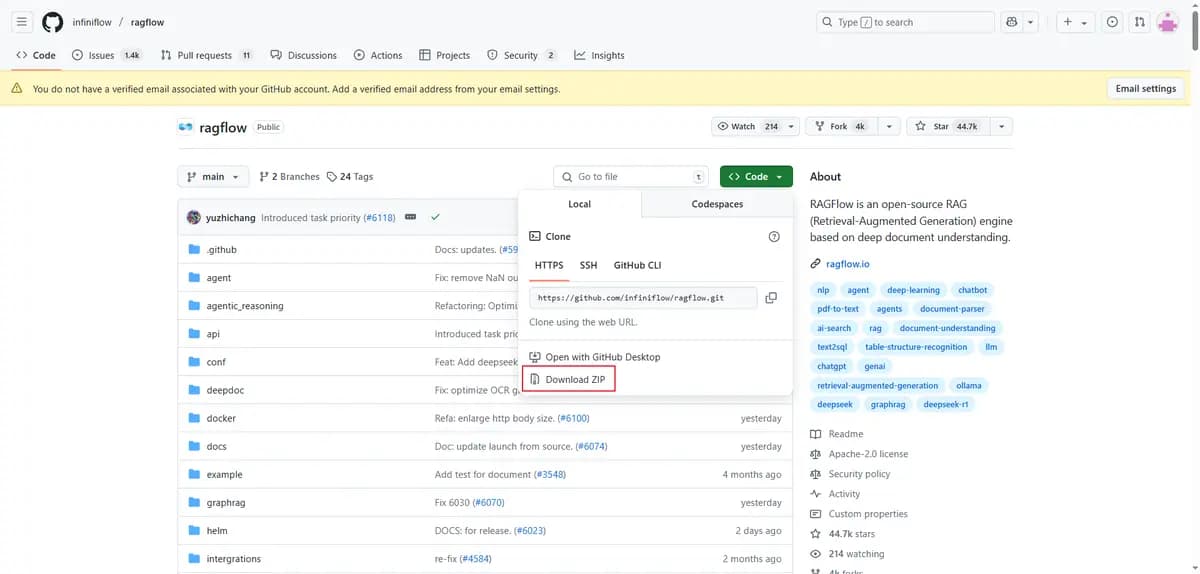Open the issues inbox icon in header
Viewport: 1200px width, 574px height.
coord(1112,22)
